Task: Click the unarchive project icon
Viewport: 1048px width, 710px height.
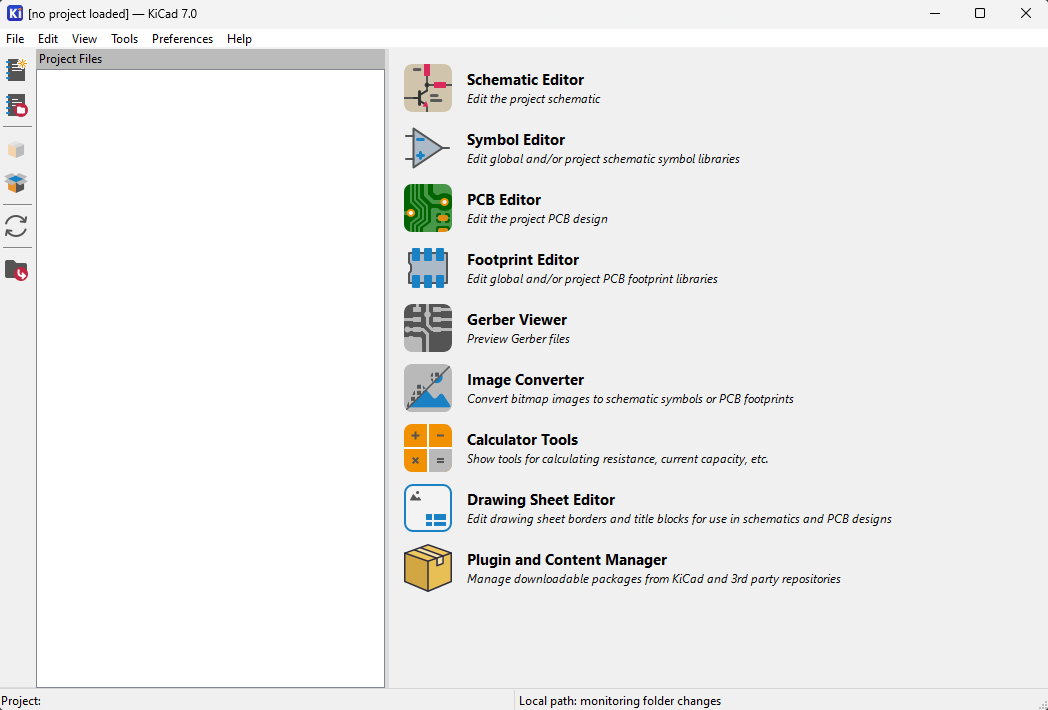Action: pyautogui.click(x=16, y=182)
